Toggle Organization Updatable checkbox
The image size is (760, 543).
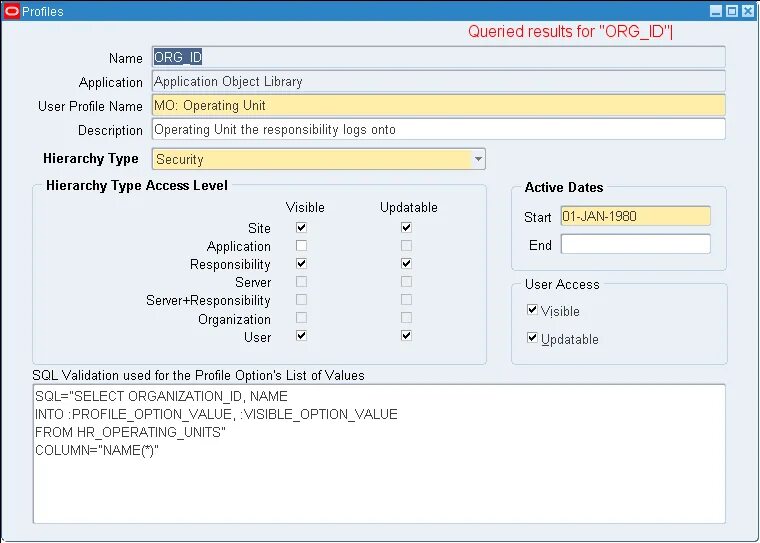coord(406,318)
